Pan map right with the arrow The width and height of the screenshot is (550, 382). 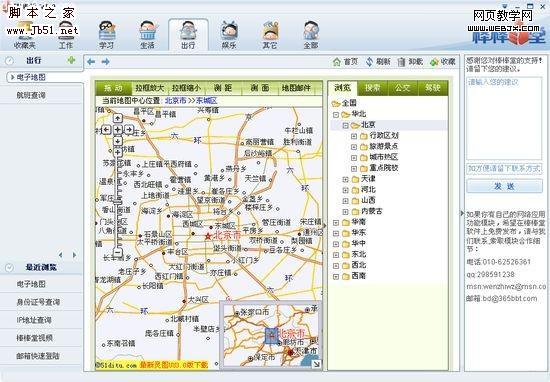tap(129, 129)
